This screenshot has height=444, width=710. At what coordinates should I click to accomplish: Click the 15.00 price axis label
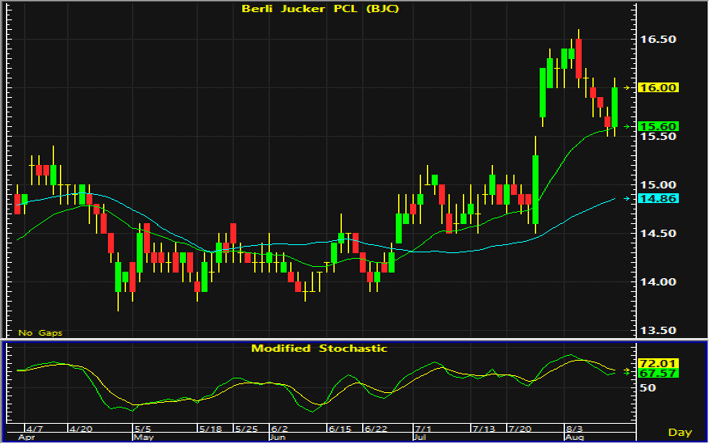(658, 185)
